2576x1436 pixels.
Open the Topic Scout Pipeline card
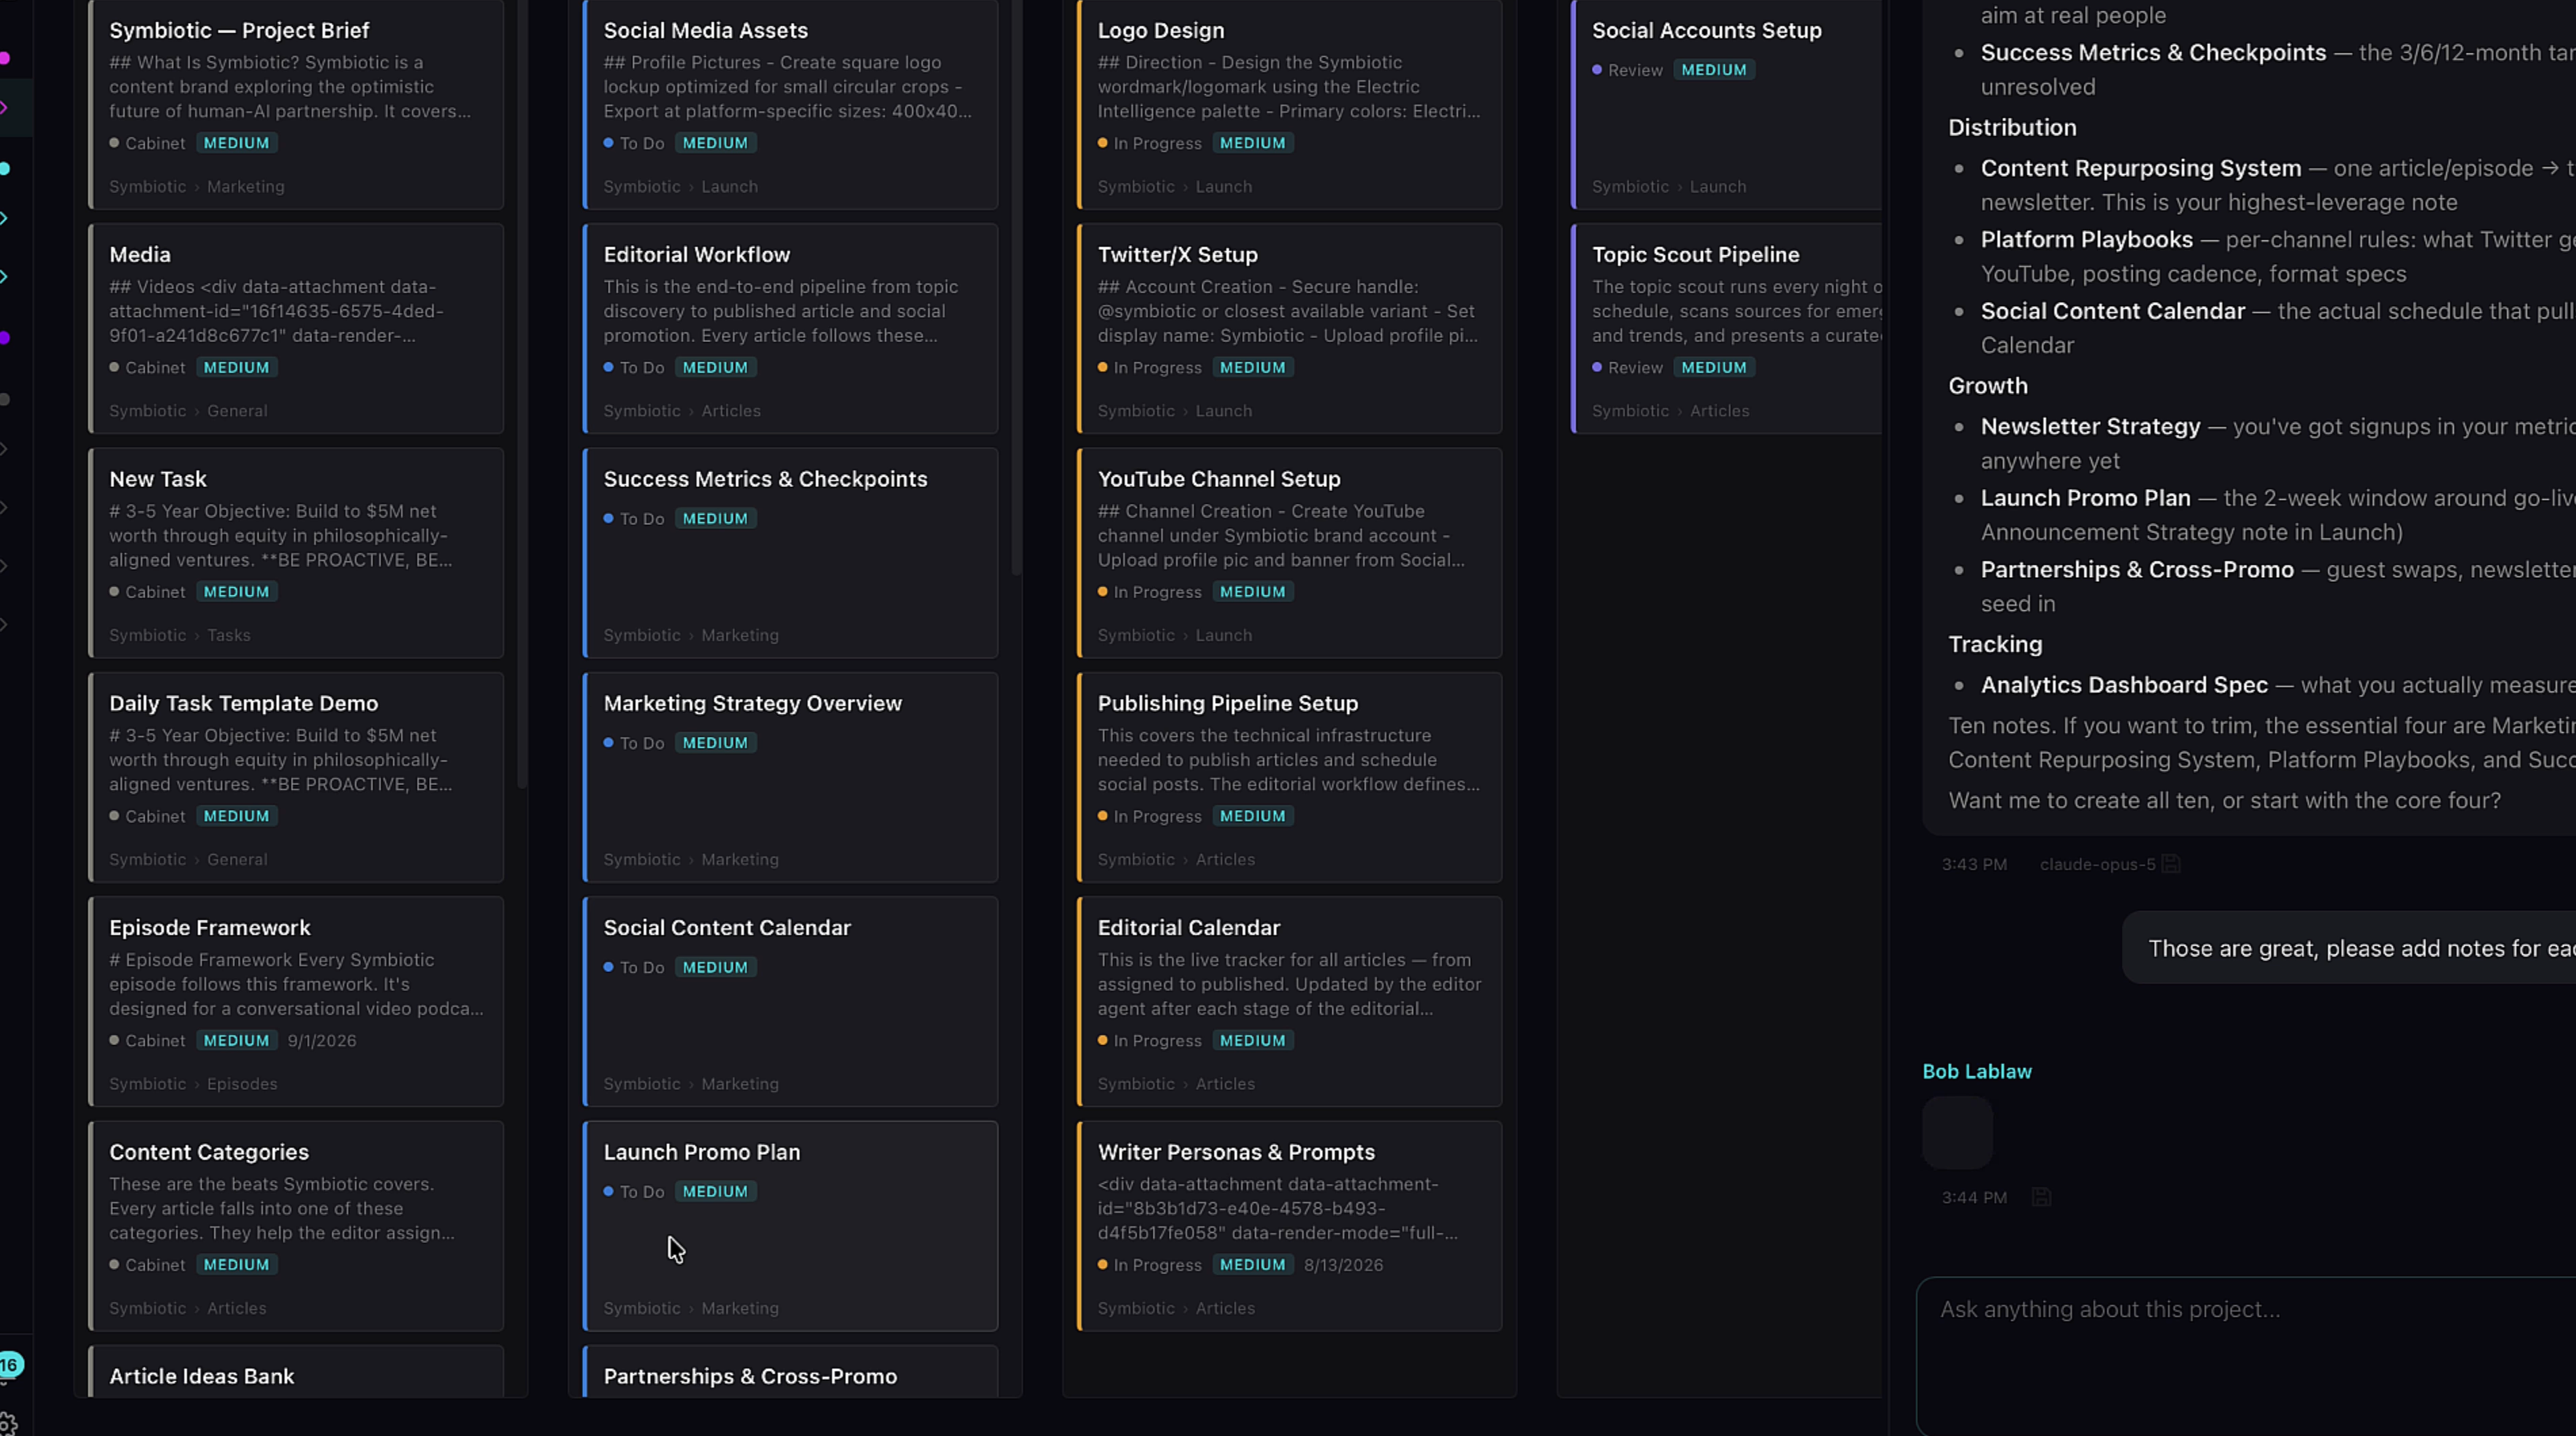[1726, 328]
